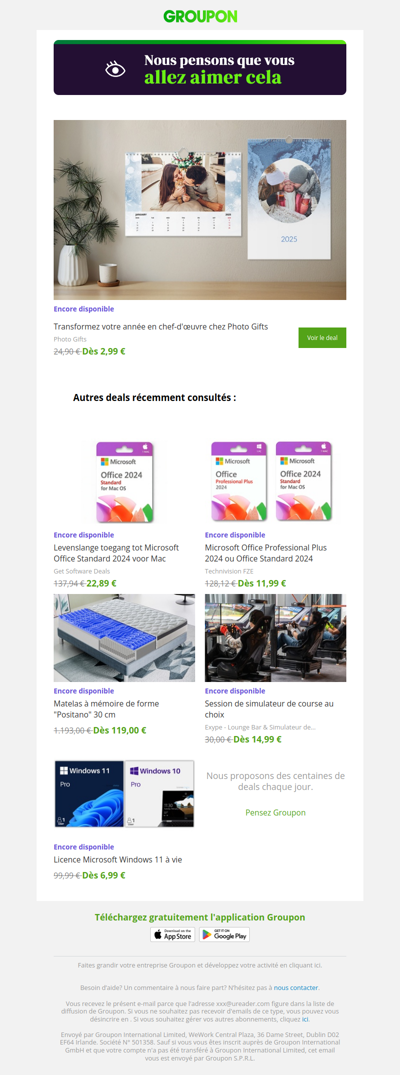This screenshot has width=400, height=1075.
Task: Click the Voir le deal button
Action: (322, 337)
